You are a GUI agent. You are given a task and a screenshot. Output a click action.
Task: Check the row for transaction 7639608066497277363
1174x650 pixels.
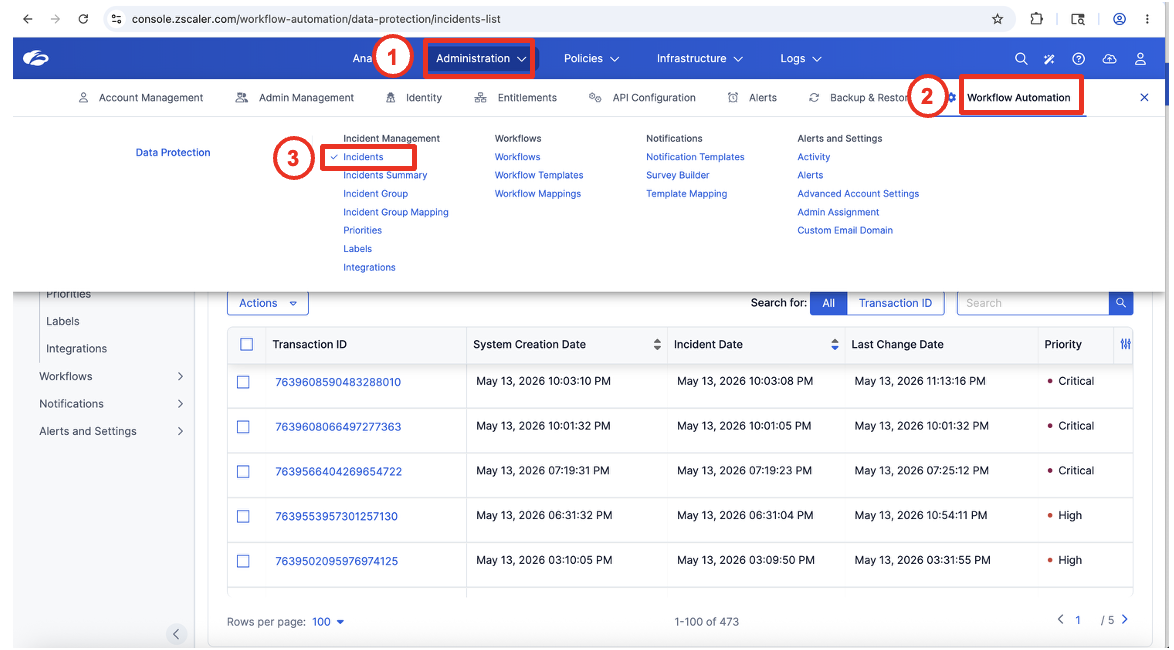click(x=243, y=427)
